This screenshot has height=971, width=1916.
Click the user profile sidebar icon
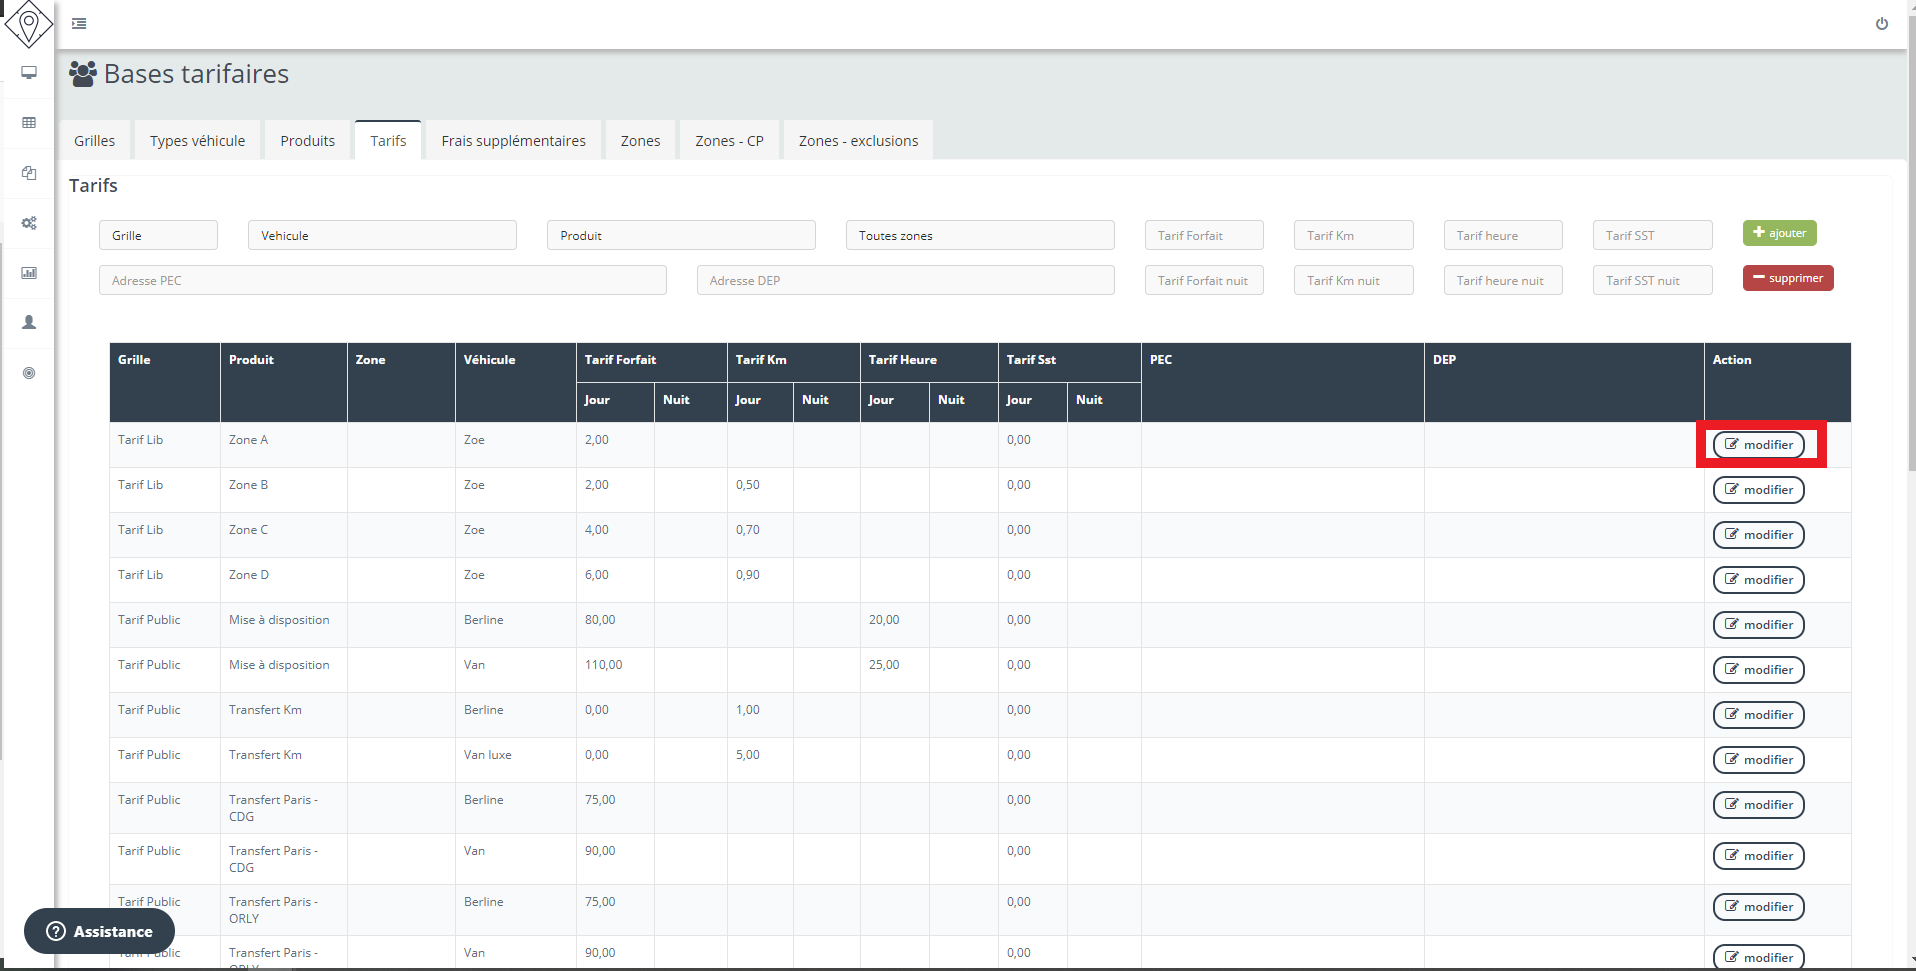pyautogui.click(x=29, y=323)
